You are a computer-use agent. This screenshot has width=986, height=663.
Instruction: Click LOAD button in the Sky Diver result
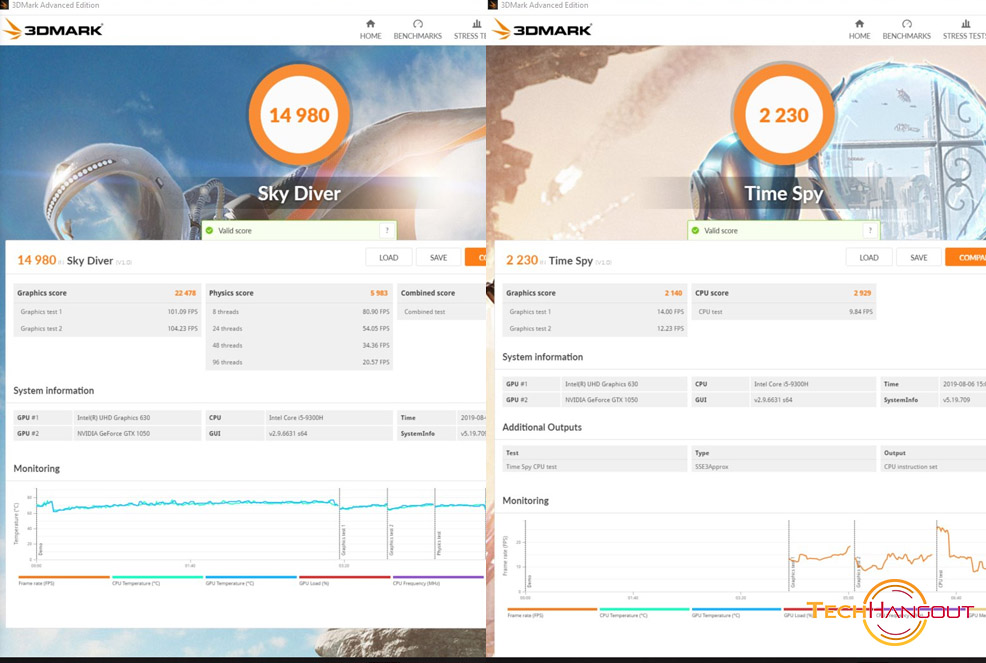pos(389,257)
